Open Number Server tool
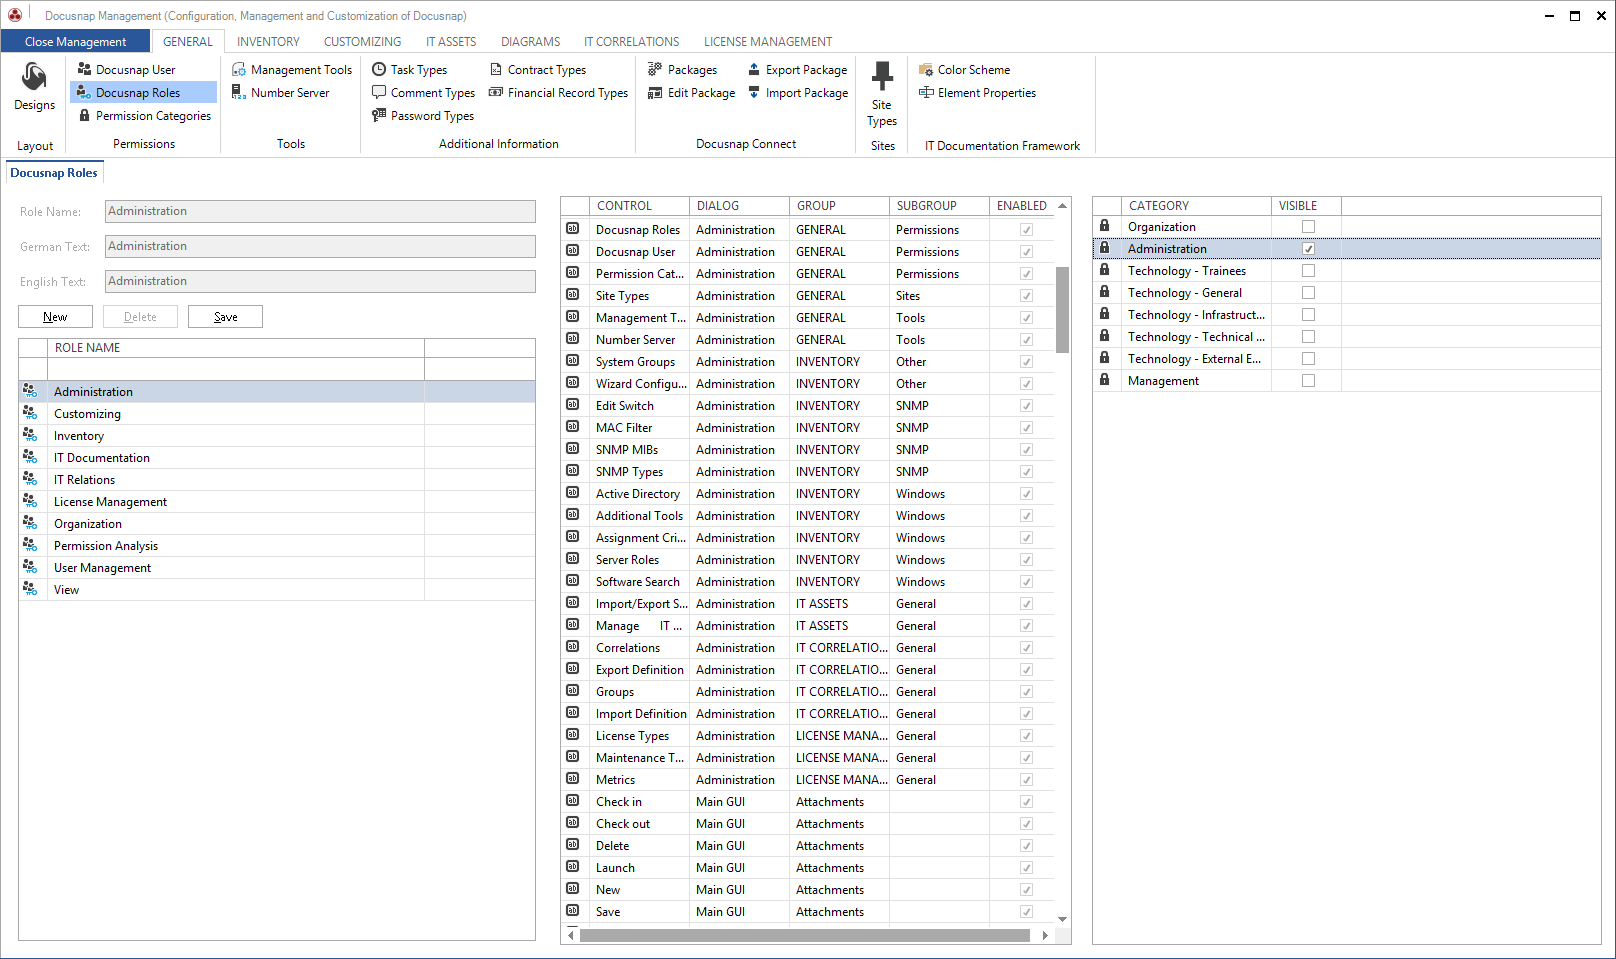This screenshot has width=1616, height=959. pos(281,92)
